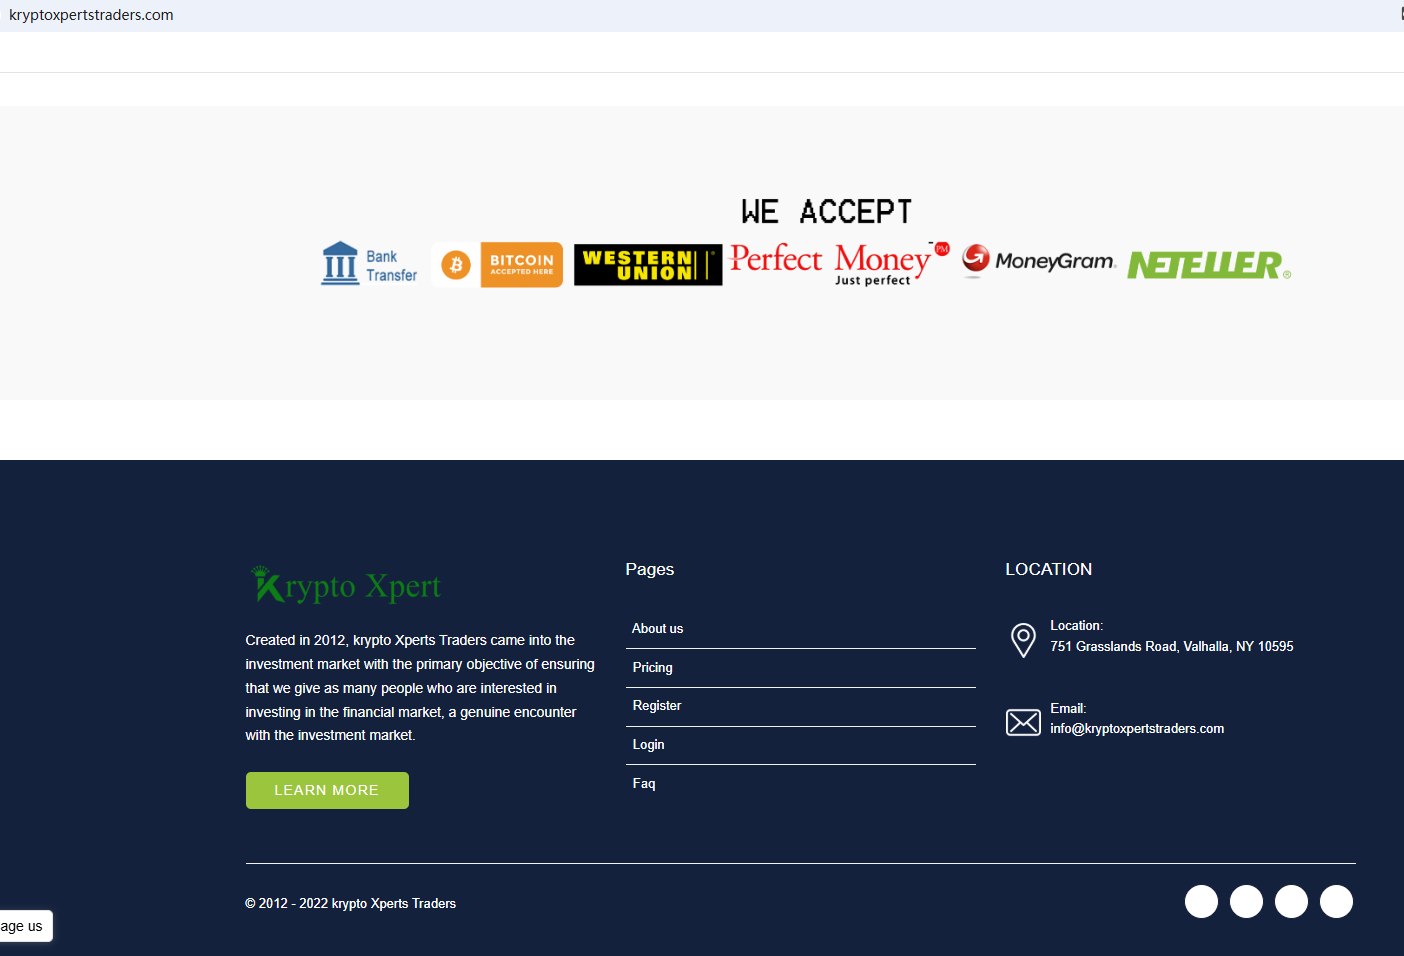
Task: Select the last social media circle icon
Action: click(1336, 901)
